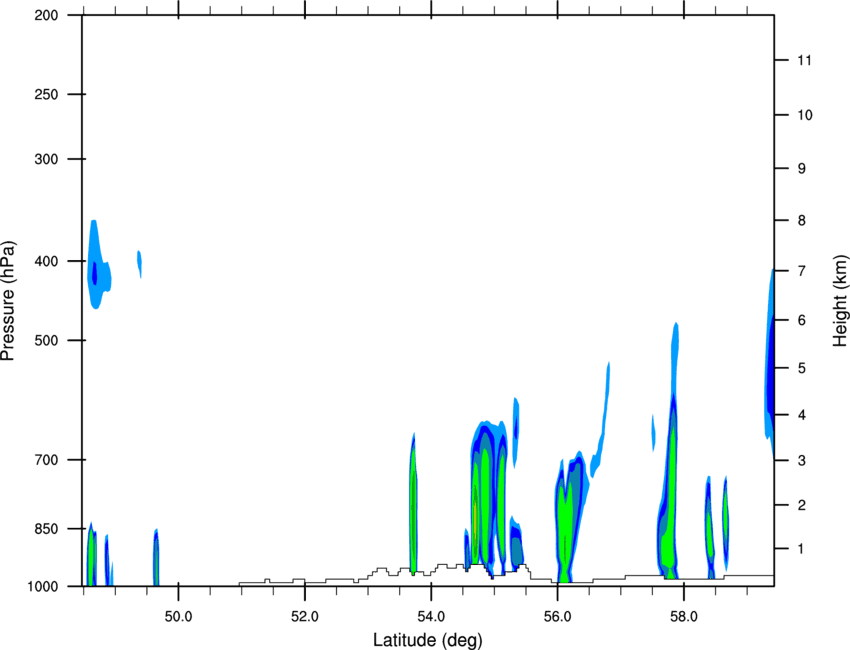
Task: Click the 700 pressure axis label
Action: 46,460
